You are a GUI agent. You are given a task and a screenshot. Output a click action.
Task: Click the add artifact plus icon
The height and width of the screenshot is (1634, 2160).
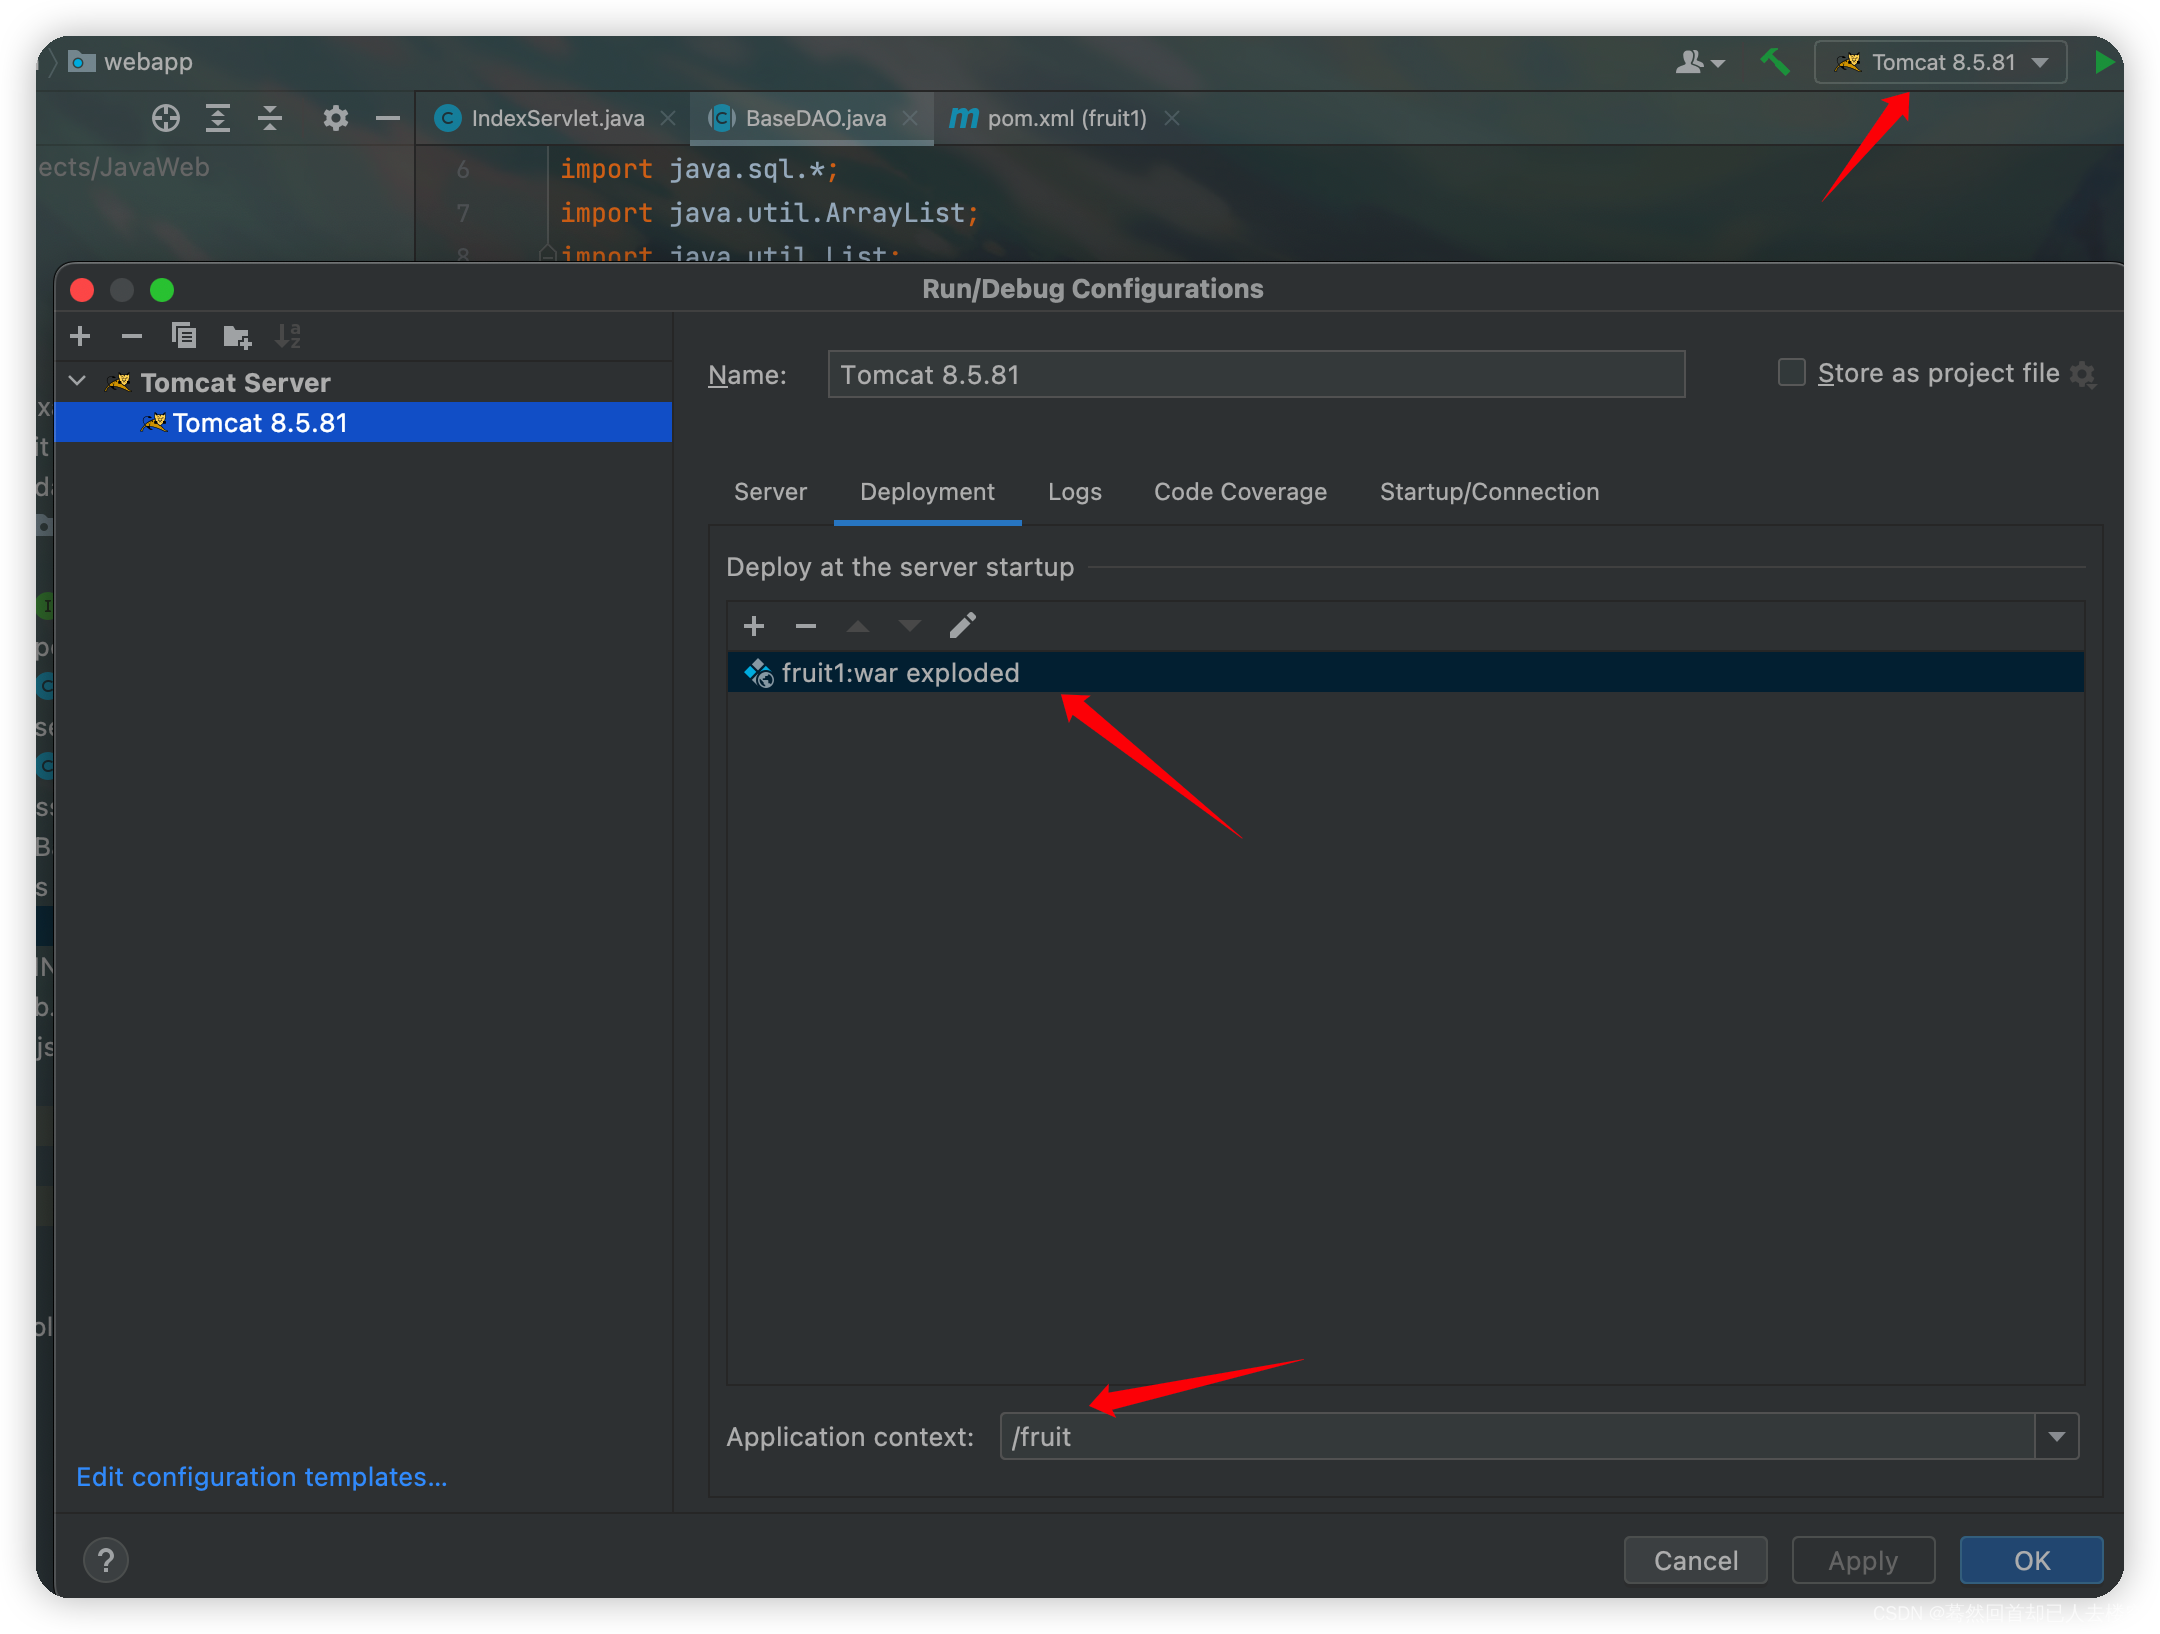(x=753, y=625)
